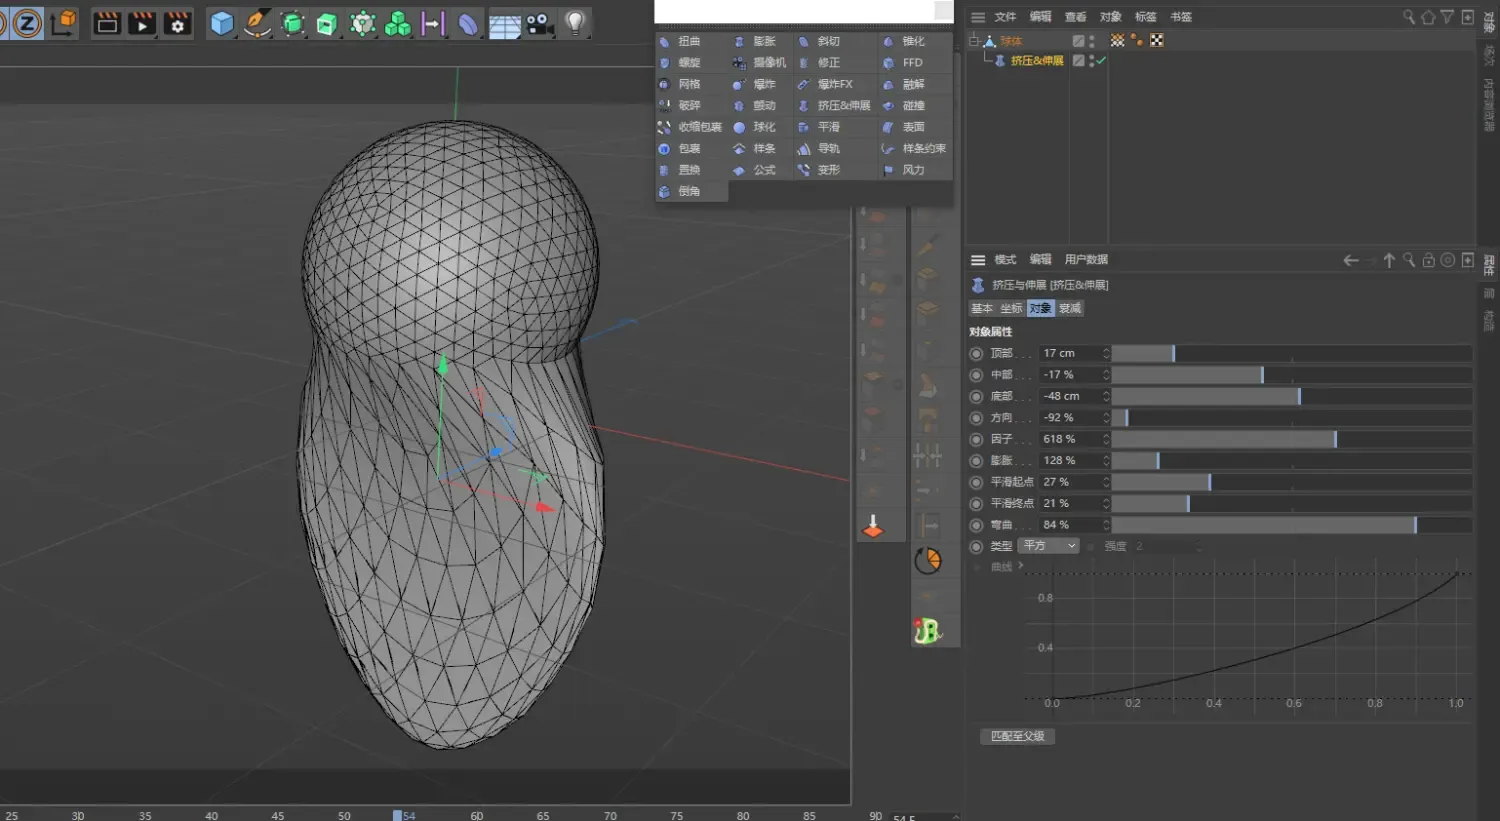This screenshot has height=821, width=1500.
Task: Collapse the 球体 tree node
Action: point(974,40)
